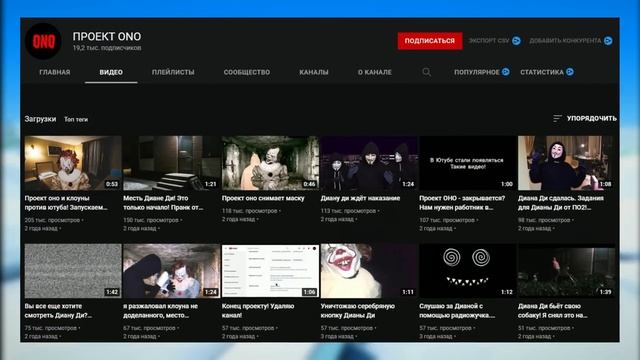Click title 'Вы все еще хотите смотреть Диану Ди?'
The width and height of the screenshot is (640, 360).
[x=58, y=311]
